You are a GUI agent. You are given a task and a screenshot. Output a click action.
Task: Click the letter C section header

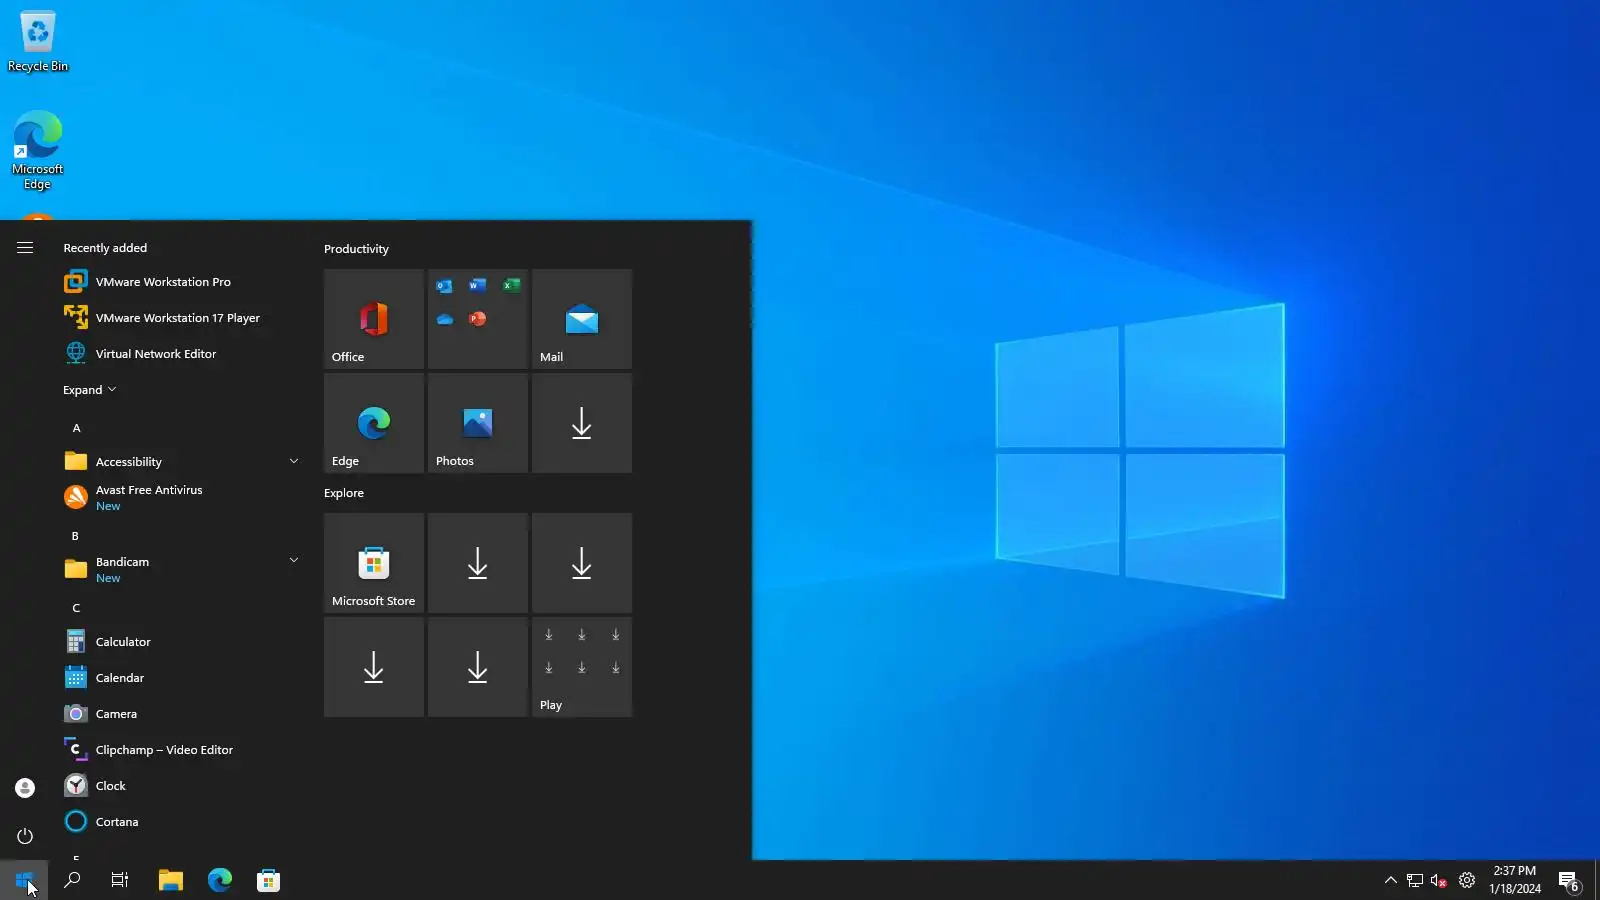[76, 608]
